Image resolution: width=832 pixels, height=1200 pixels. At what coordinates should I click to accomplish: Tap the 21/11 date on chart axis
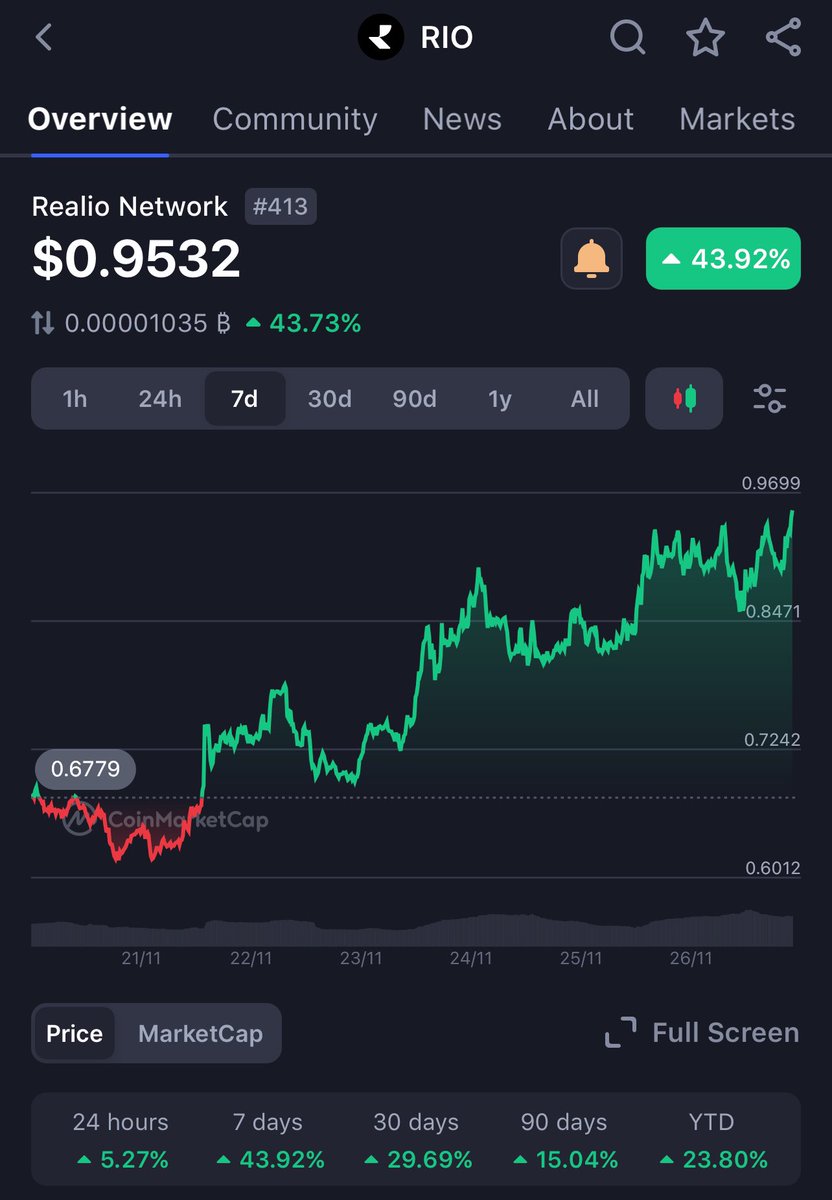click(141, 958)
